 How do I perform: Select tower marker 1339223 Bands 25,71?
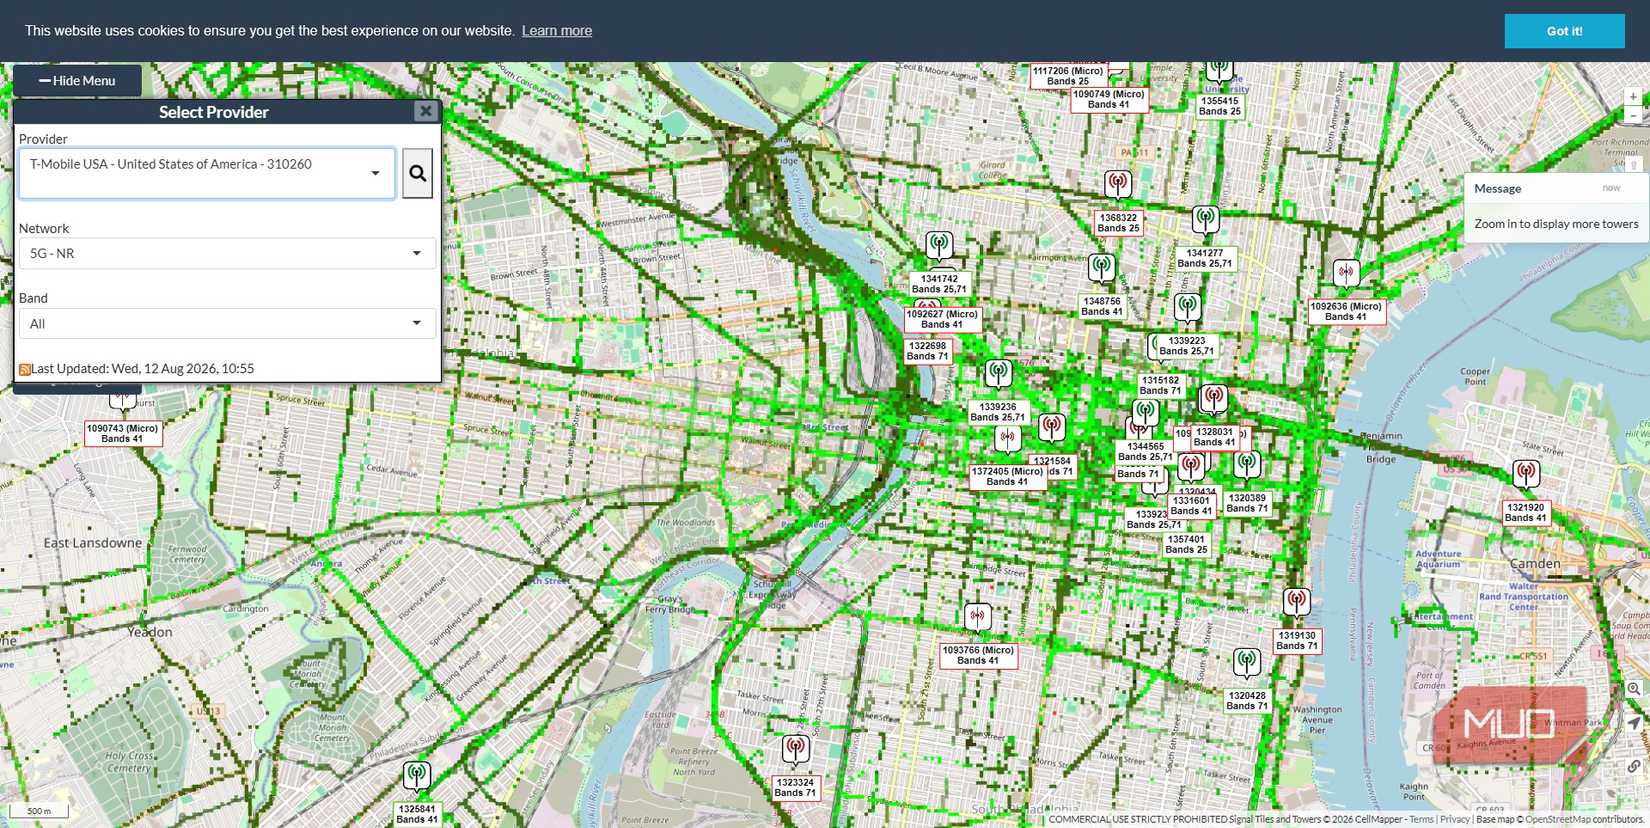tap(1187, 307)
